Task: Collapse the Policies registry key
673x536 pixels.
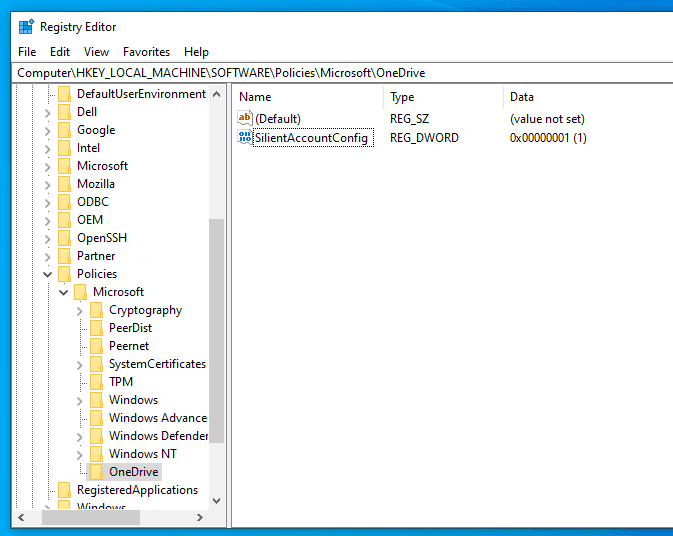Action: [x=48, y=274]
